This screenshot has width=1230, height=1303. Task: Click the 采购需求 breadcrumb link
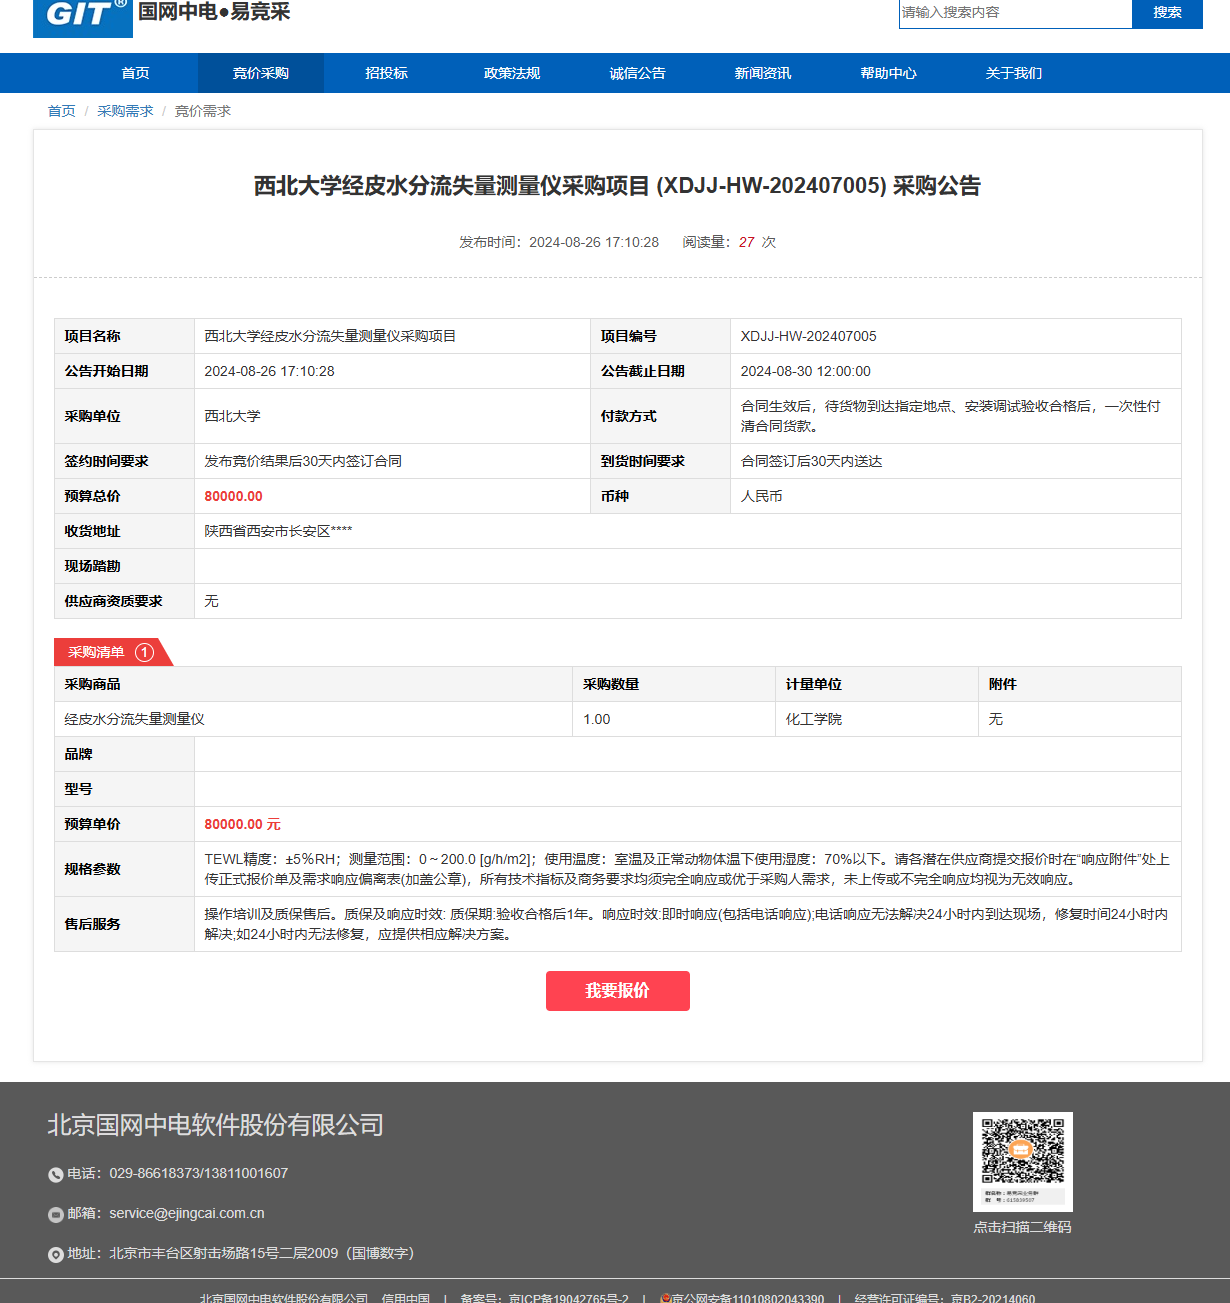pos(125,111)
